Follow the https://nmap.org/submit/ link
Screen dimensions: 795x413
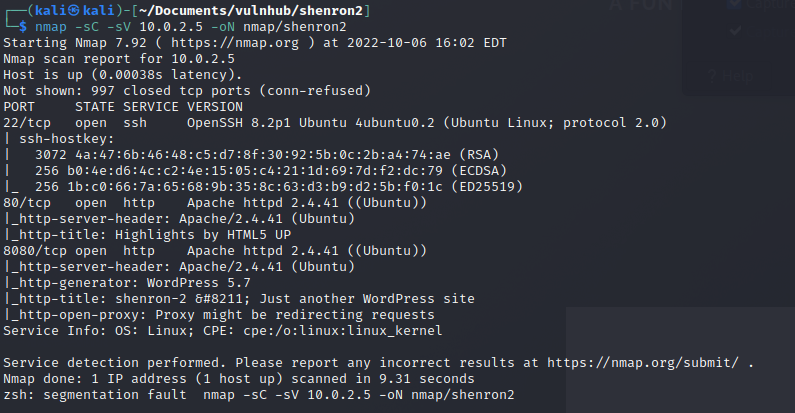tap(642, 363)
